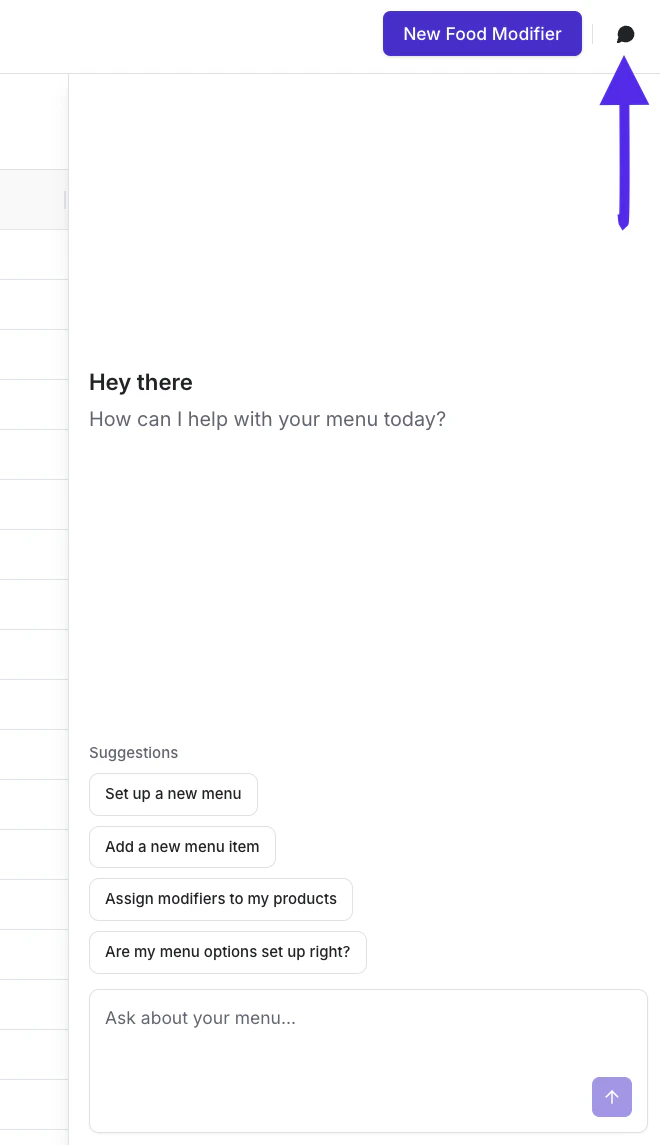Click inside the 'Ask about your menu' field

(x=300, y=1018)
